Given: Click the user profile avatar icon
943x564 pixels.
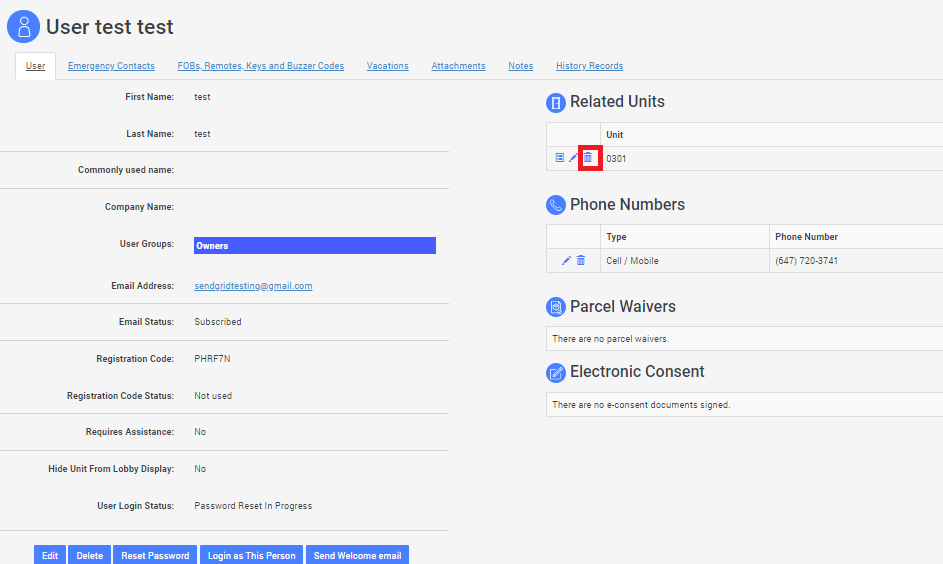Looking at the screenshot, I should click(x=24, y=27).
